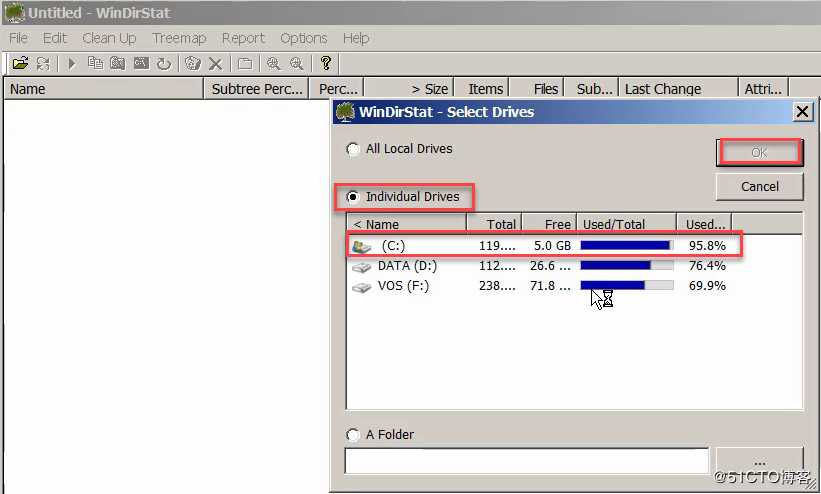Open the Options menu
821x494 pixels.
coord(304,38)
